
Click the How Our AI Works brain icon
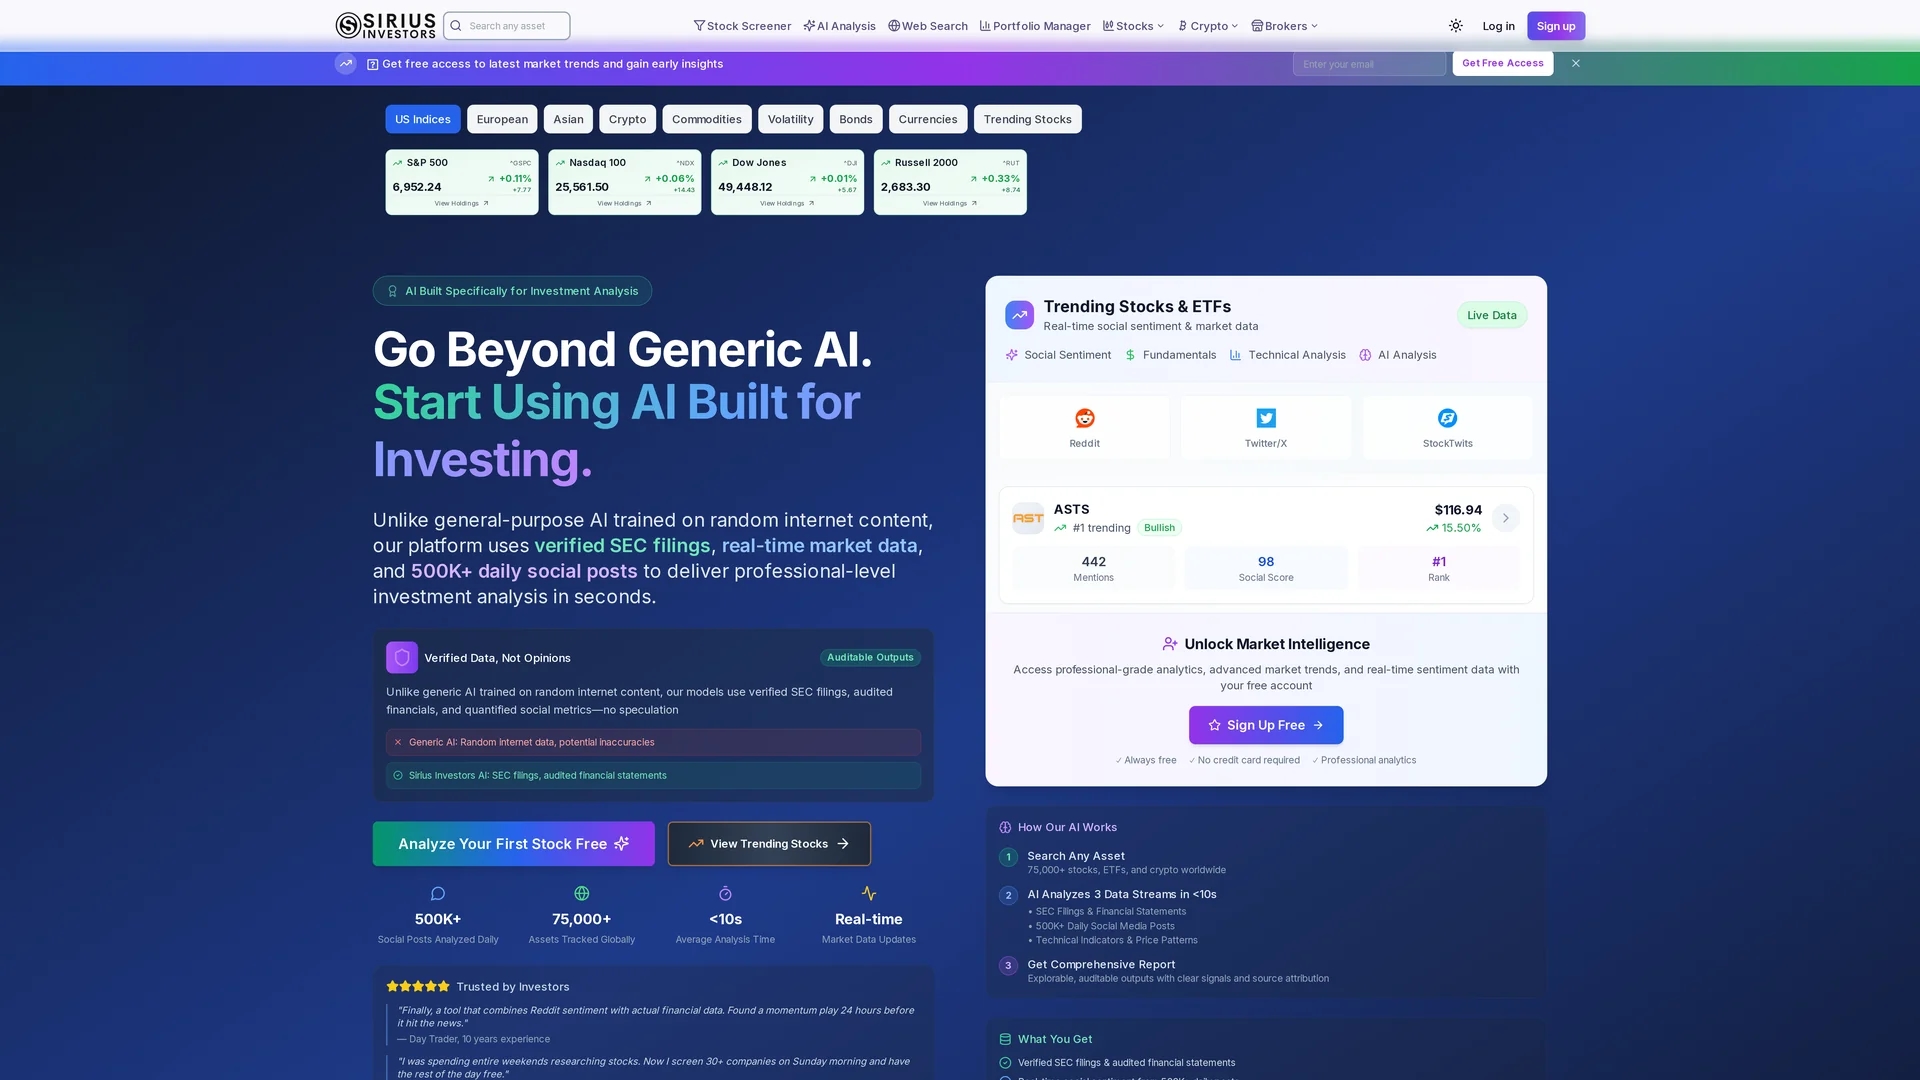click(1005, 827)
